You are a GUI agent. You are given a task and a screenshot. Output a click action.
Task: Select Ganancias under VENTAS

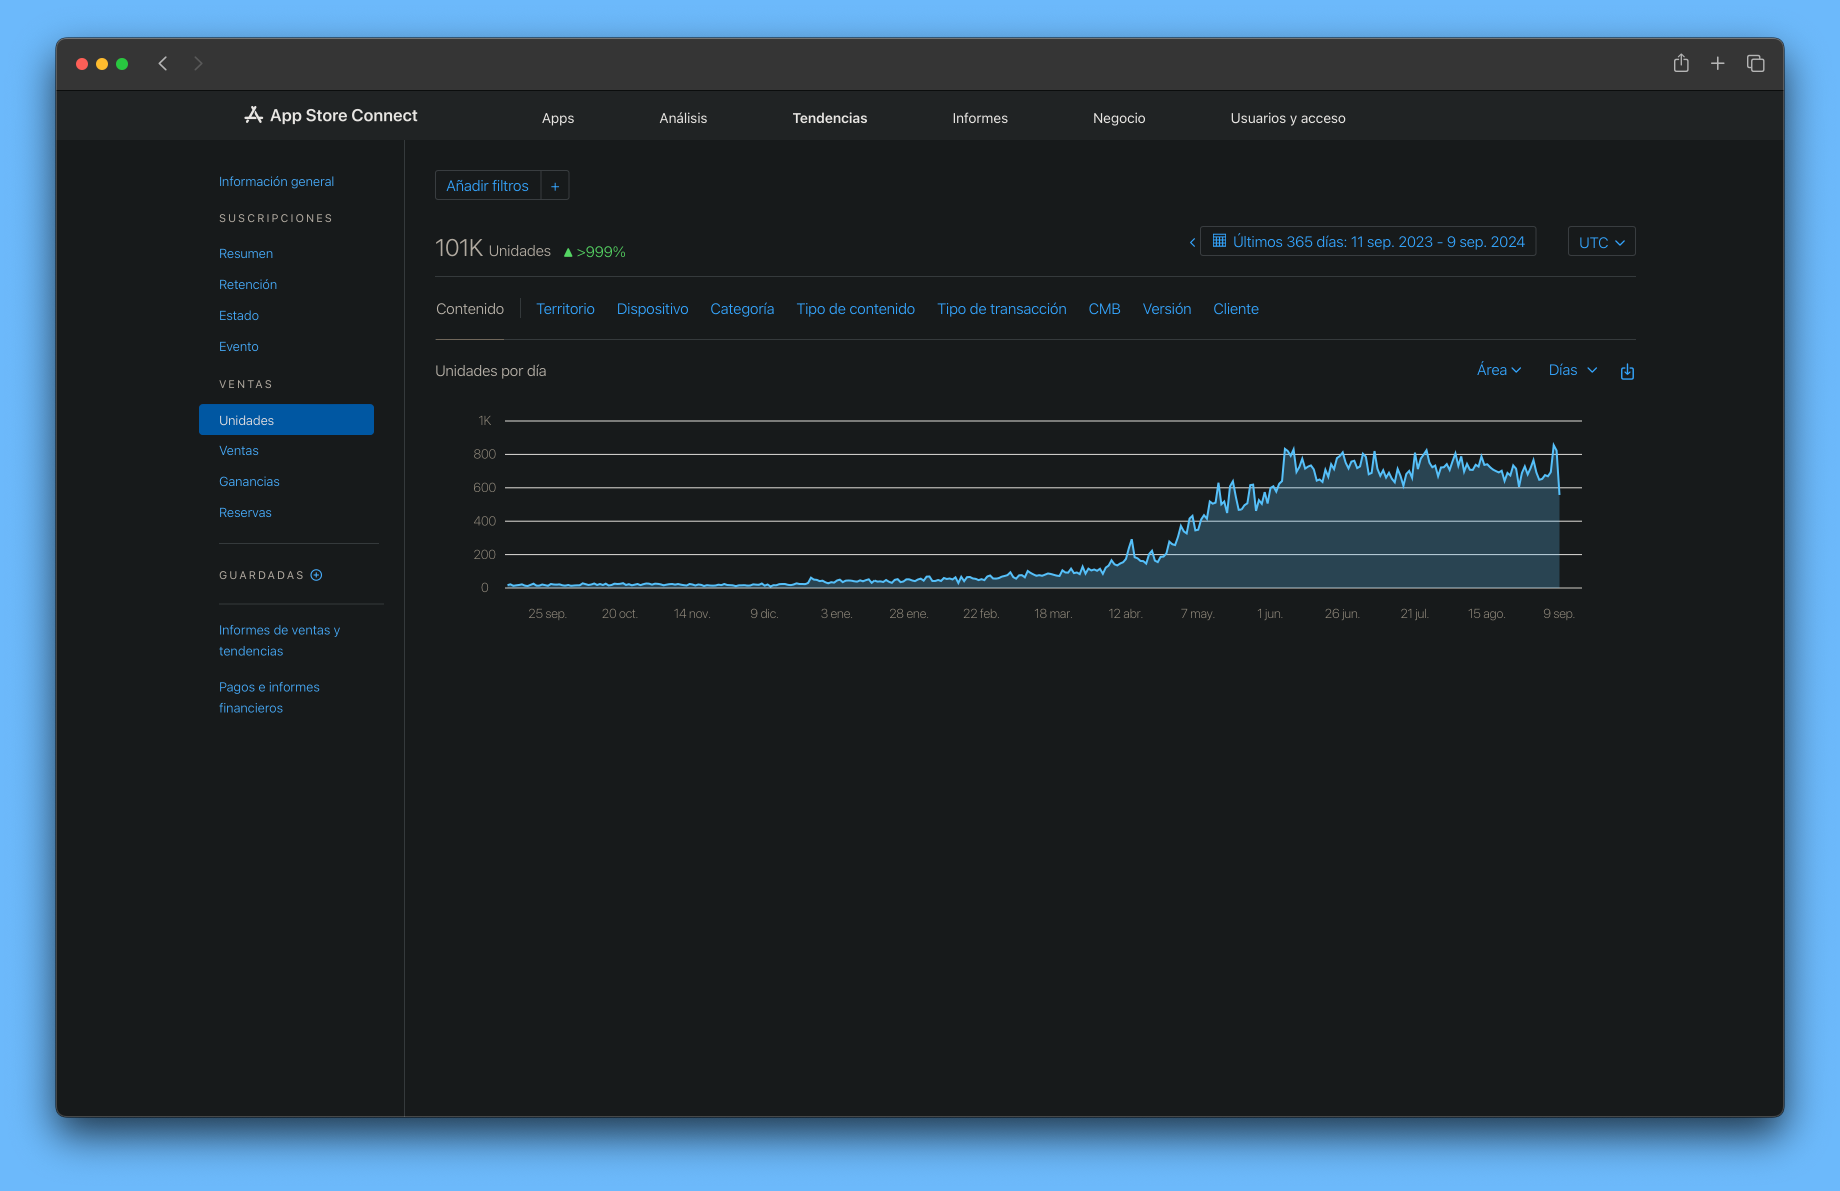(249, 481)
